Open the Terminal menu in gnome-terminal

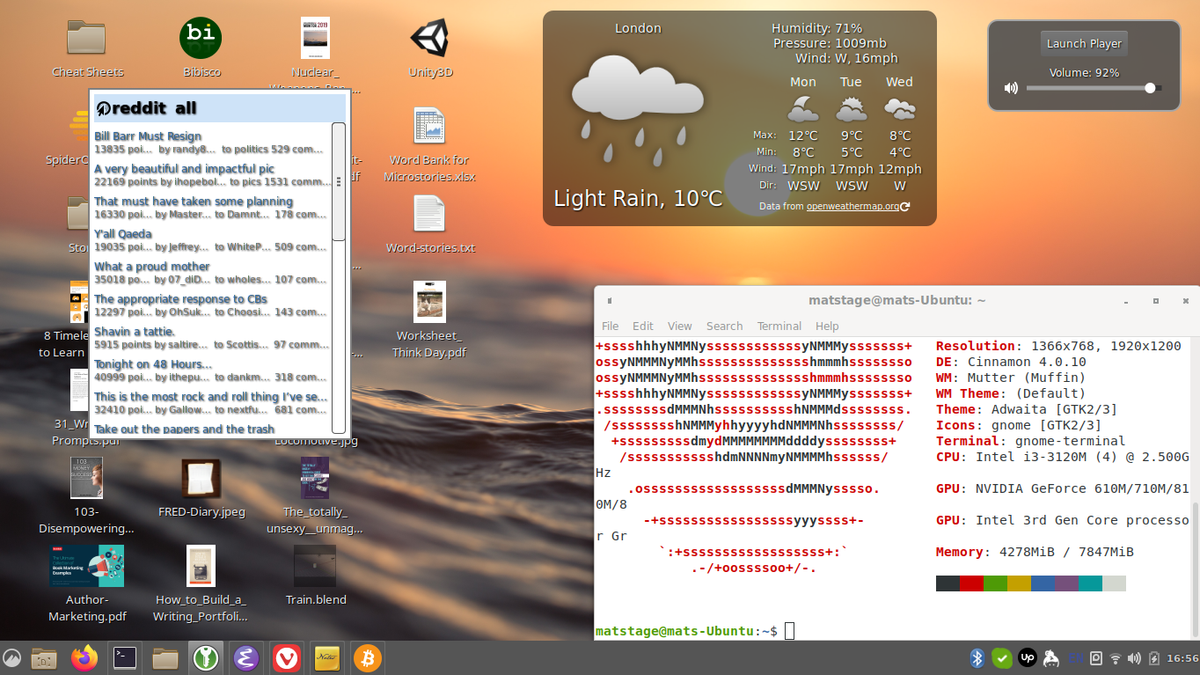coord(779,325)
